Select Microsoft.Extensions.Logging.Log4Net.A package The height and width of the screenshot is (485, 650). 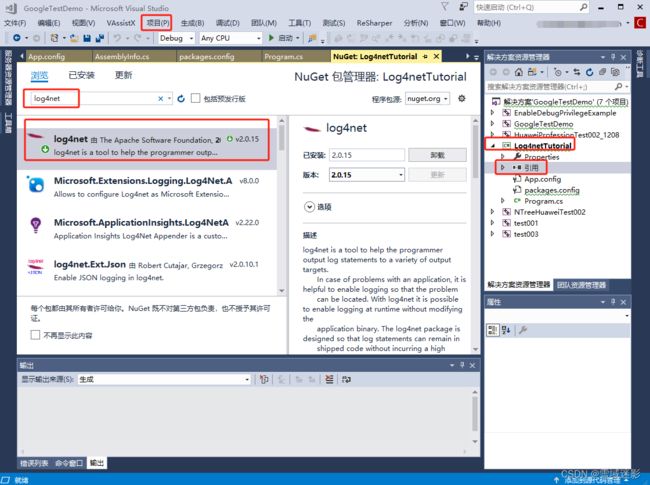click(x=147, y=187)
